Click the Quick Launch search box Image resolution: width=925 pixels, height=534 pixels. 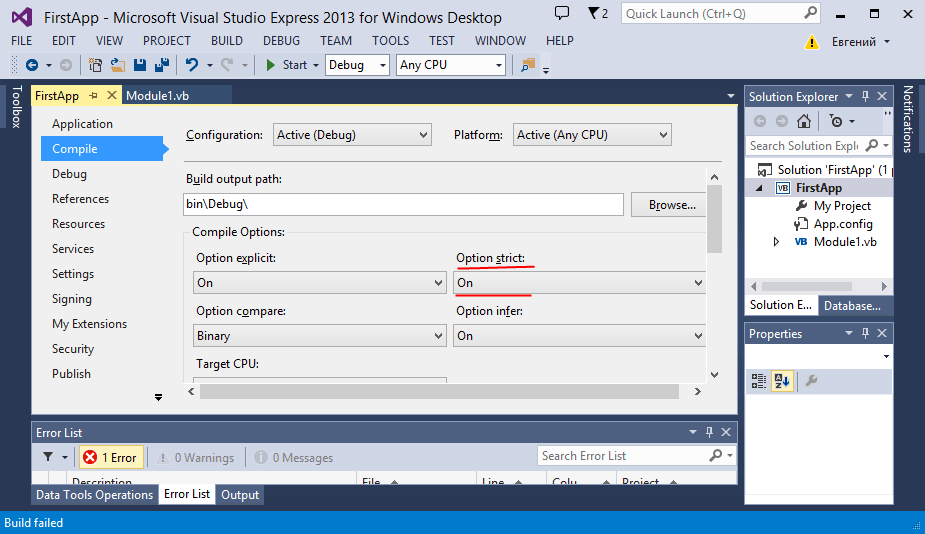720,13
